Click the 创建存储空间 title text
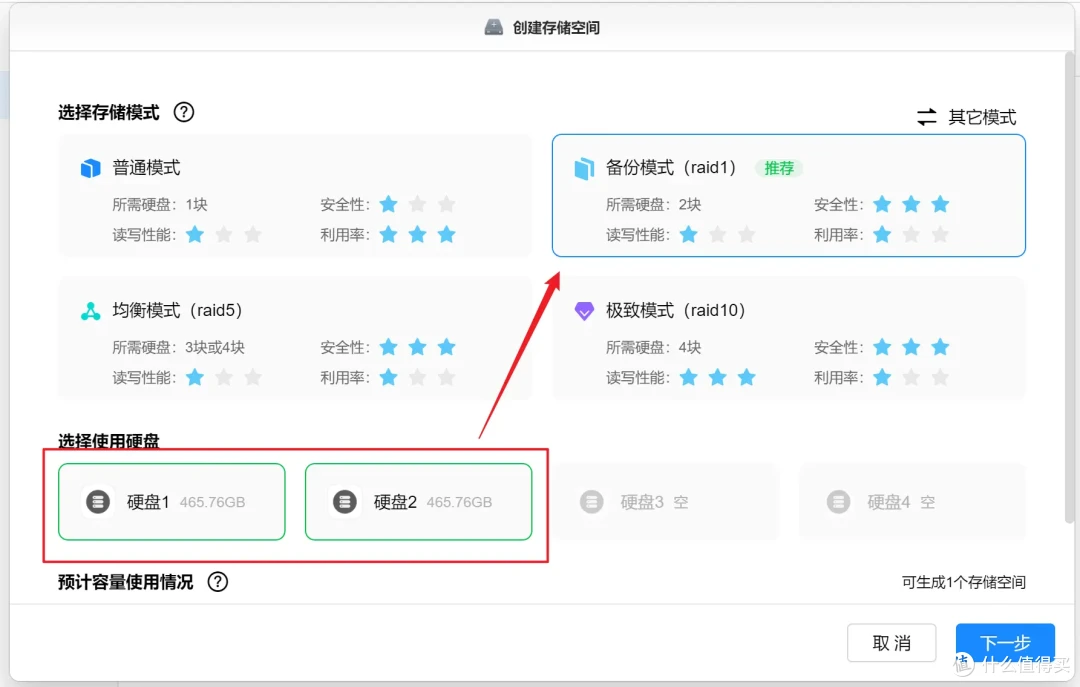The width and height of the screenshot is (1080, 687). click(556, 28)
